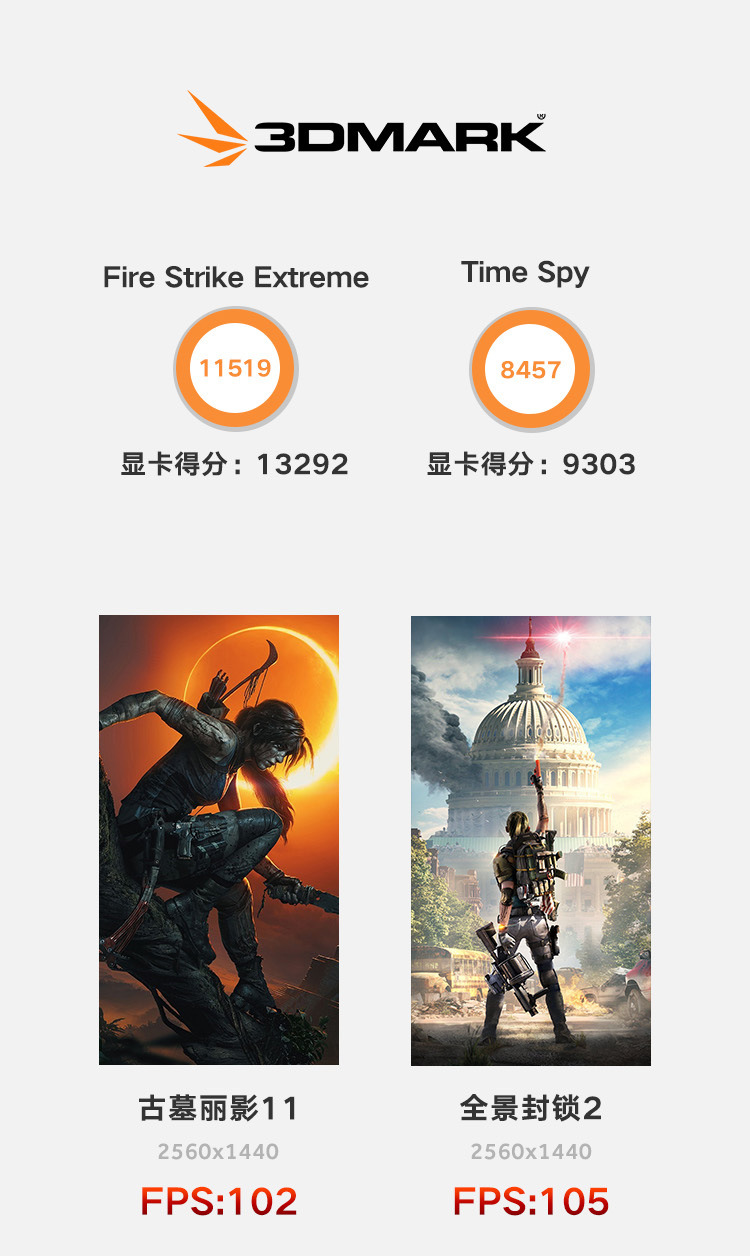Select the Time Spy heading

point(525,272)
